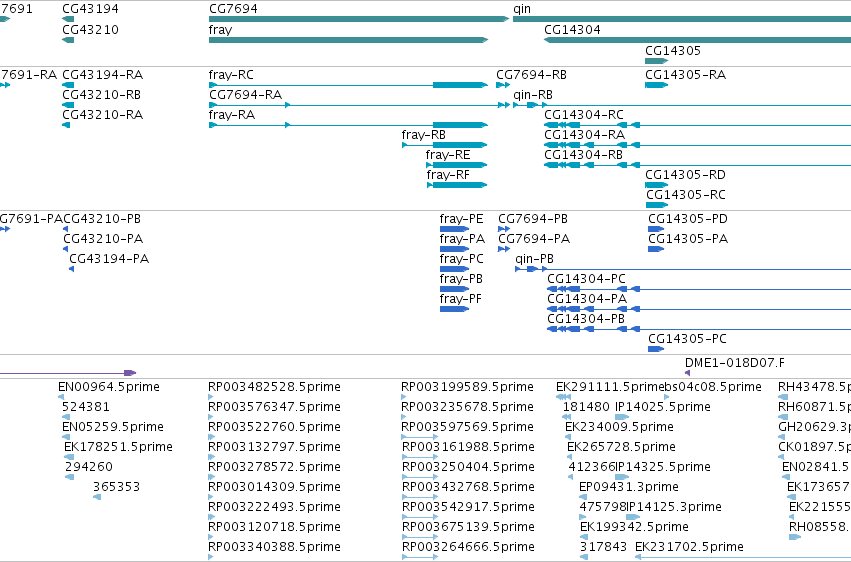Click the CG7694-RA transcript label
This screenshot has width=851, height=562.
(245, 95)
